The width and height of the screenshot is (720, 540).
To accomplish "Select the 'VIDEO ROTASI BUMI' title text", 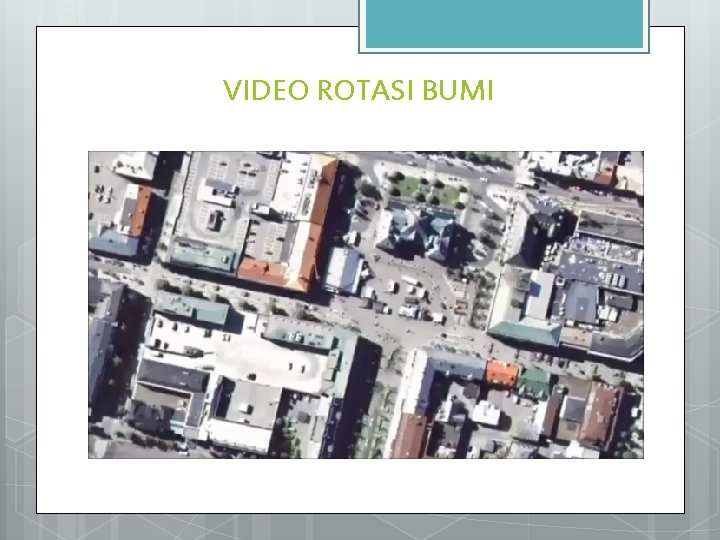I will pos(358,90).
